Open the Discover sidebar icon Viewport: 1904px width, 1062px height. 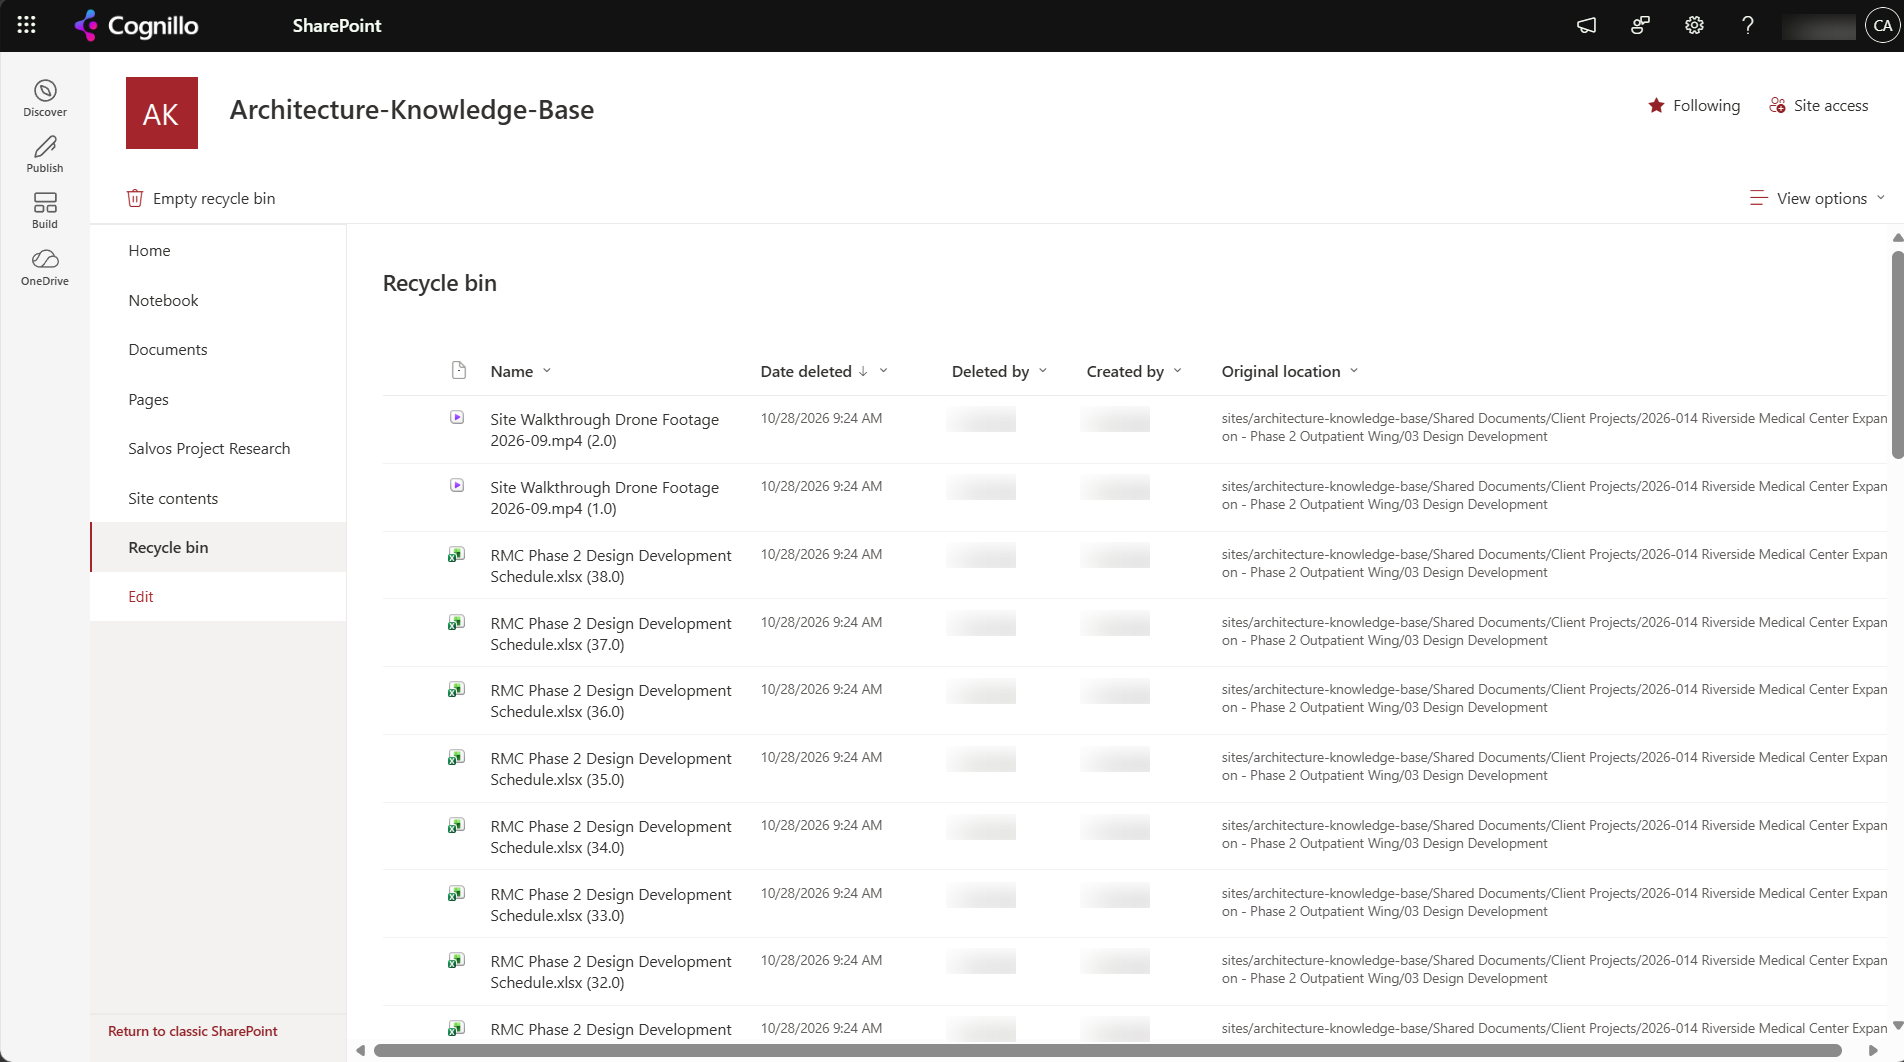(x=45, y=98)
